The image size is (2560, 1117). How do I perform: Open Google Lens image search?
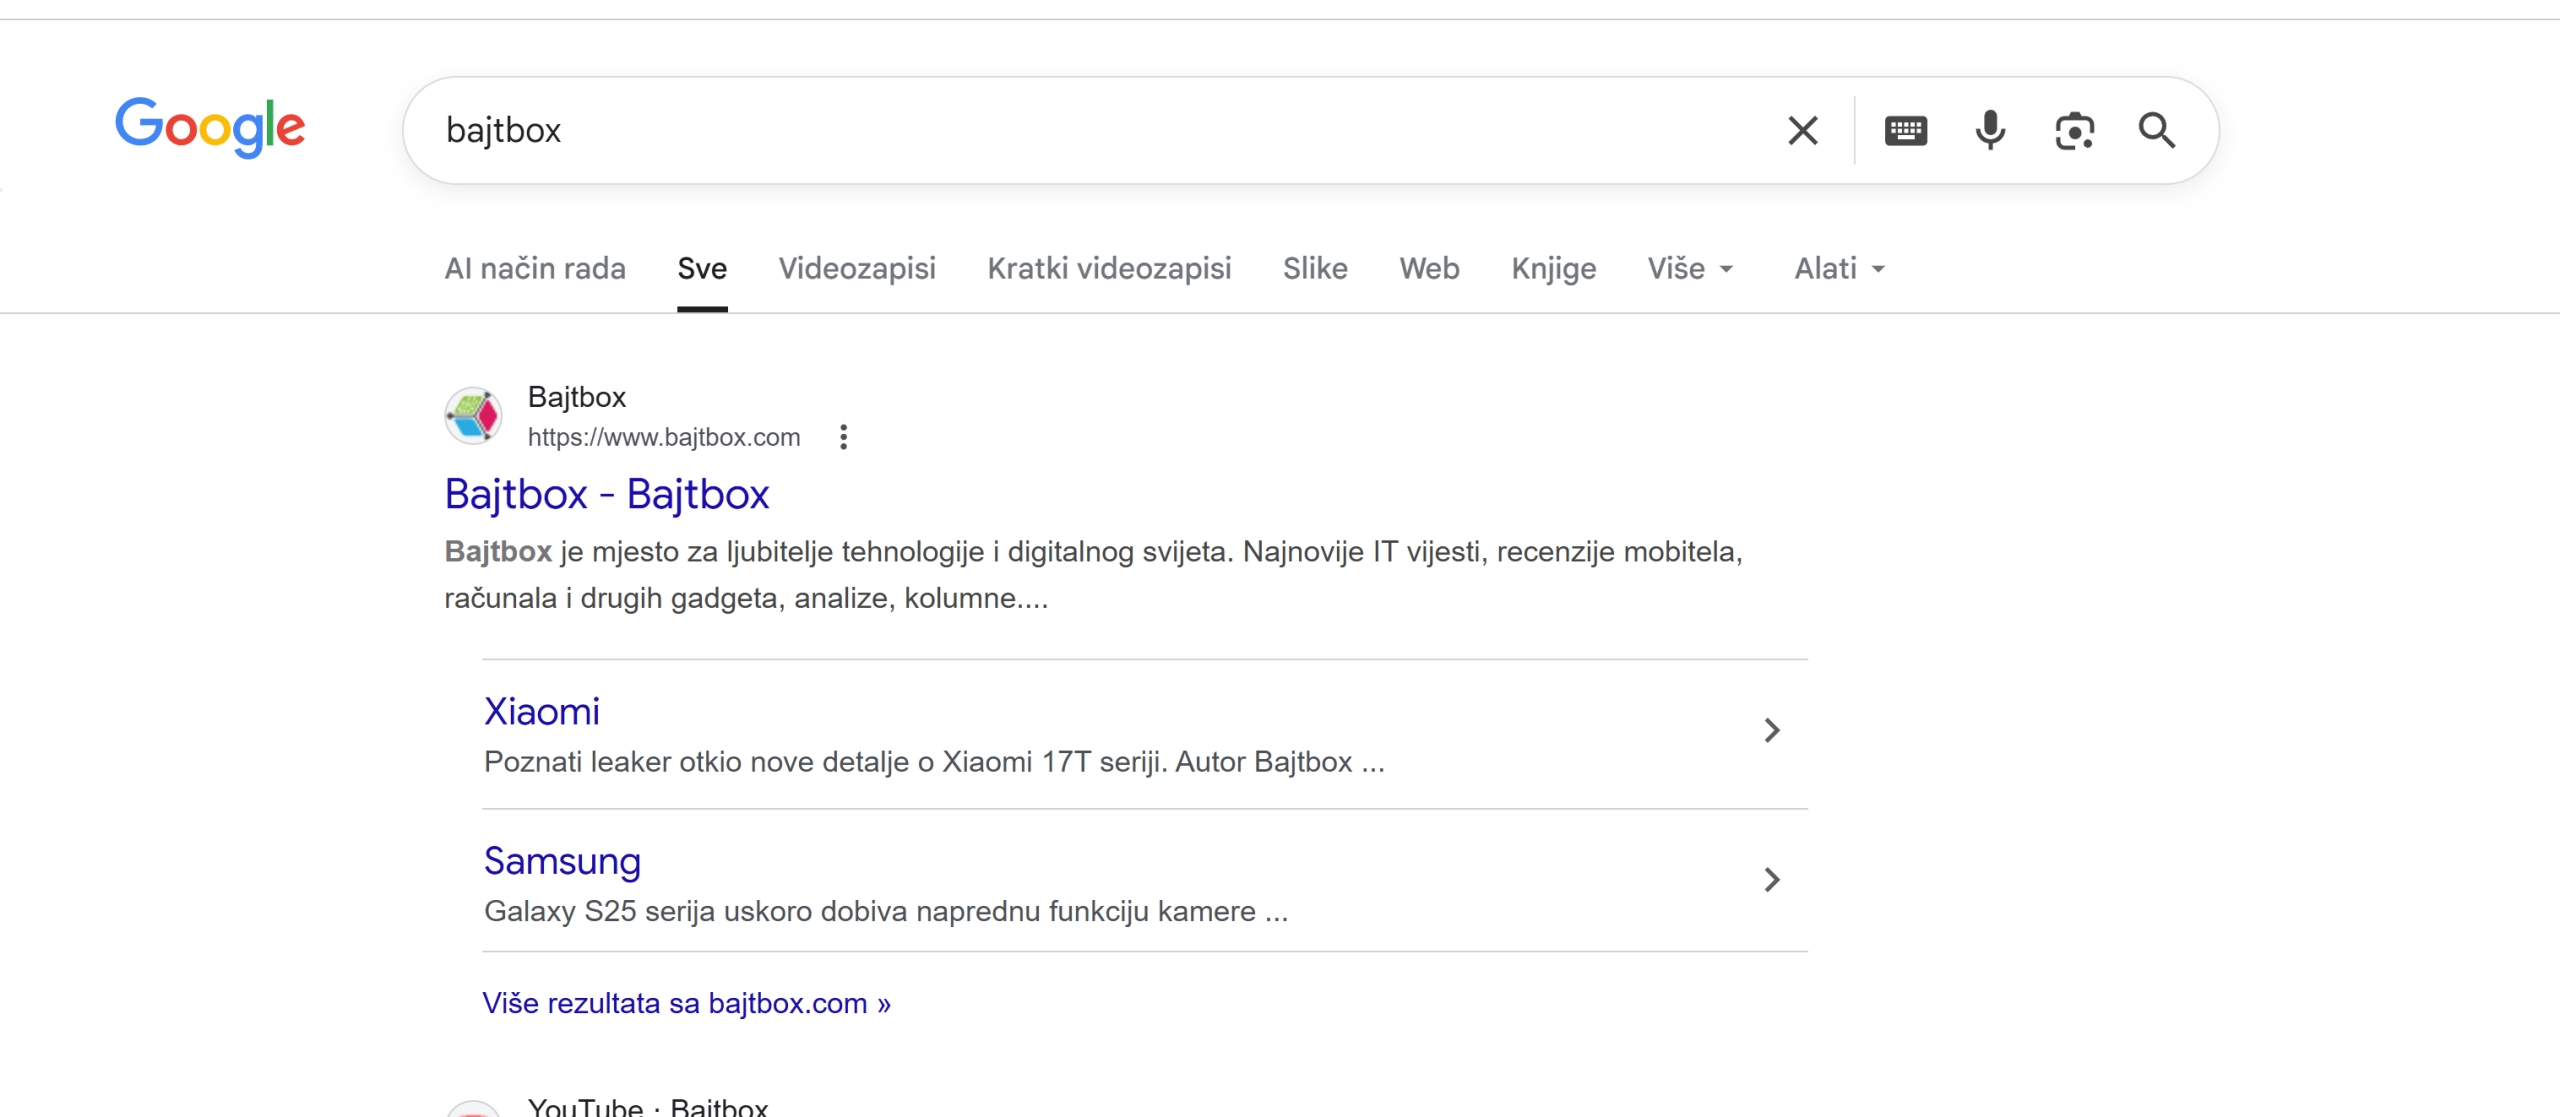click(x=2075, y=130)
